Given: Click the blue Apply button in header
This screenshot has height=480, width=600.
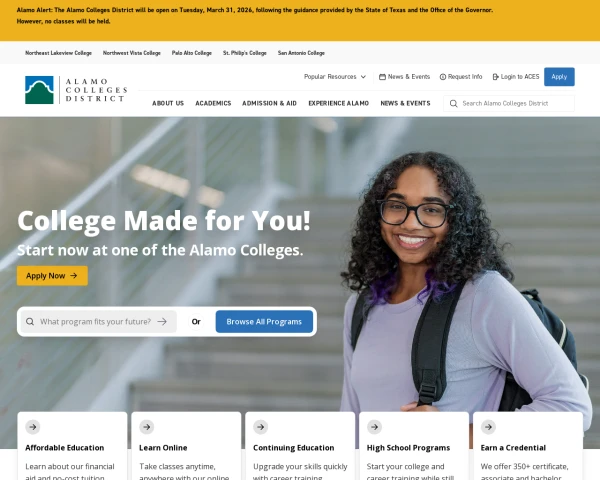Looking at the screenshot, I should pyautogui.click(x=559, y=77).
